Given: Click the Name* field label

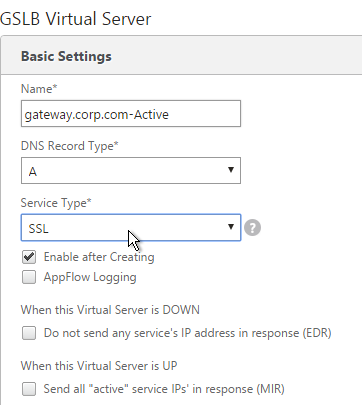Looking at the screenshot, I should 39,89.
